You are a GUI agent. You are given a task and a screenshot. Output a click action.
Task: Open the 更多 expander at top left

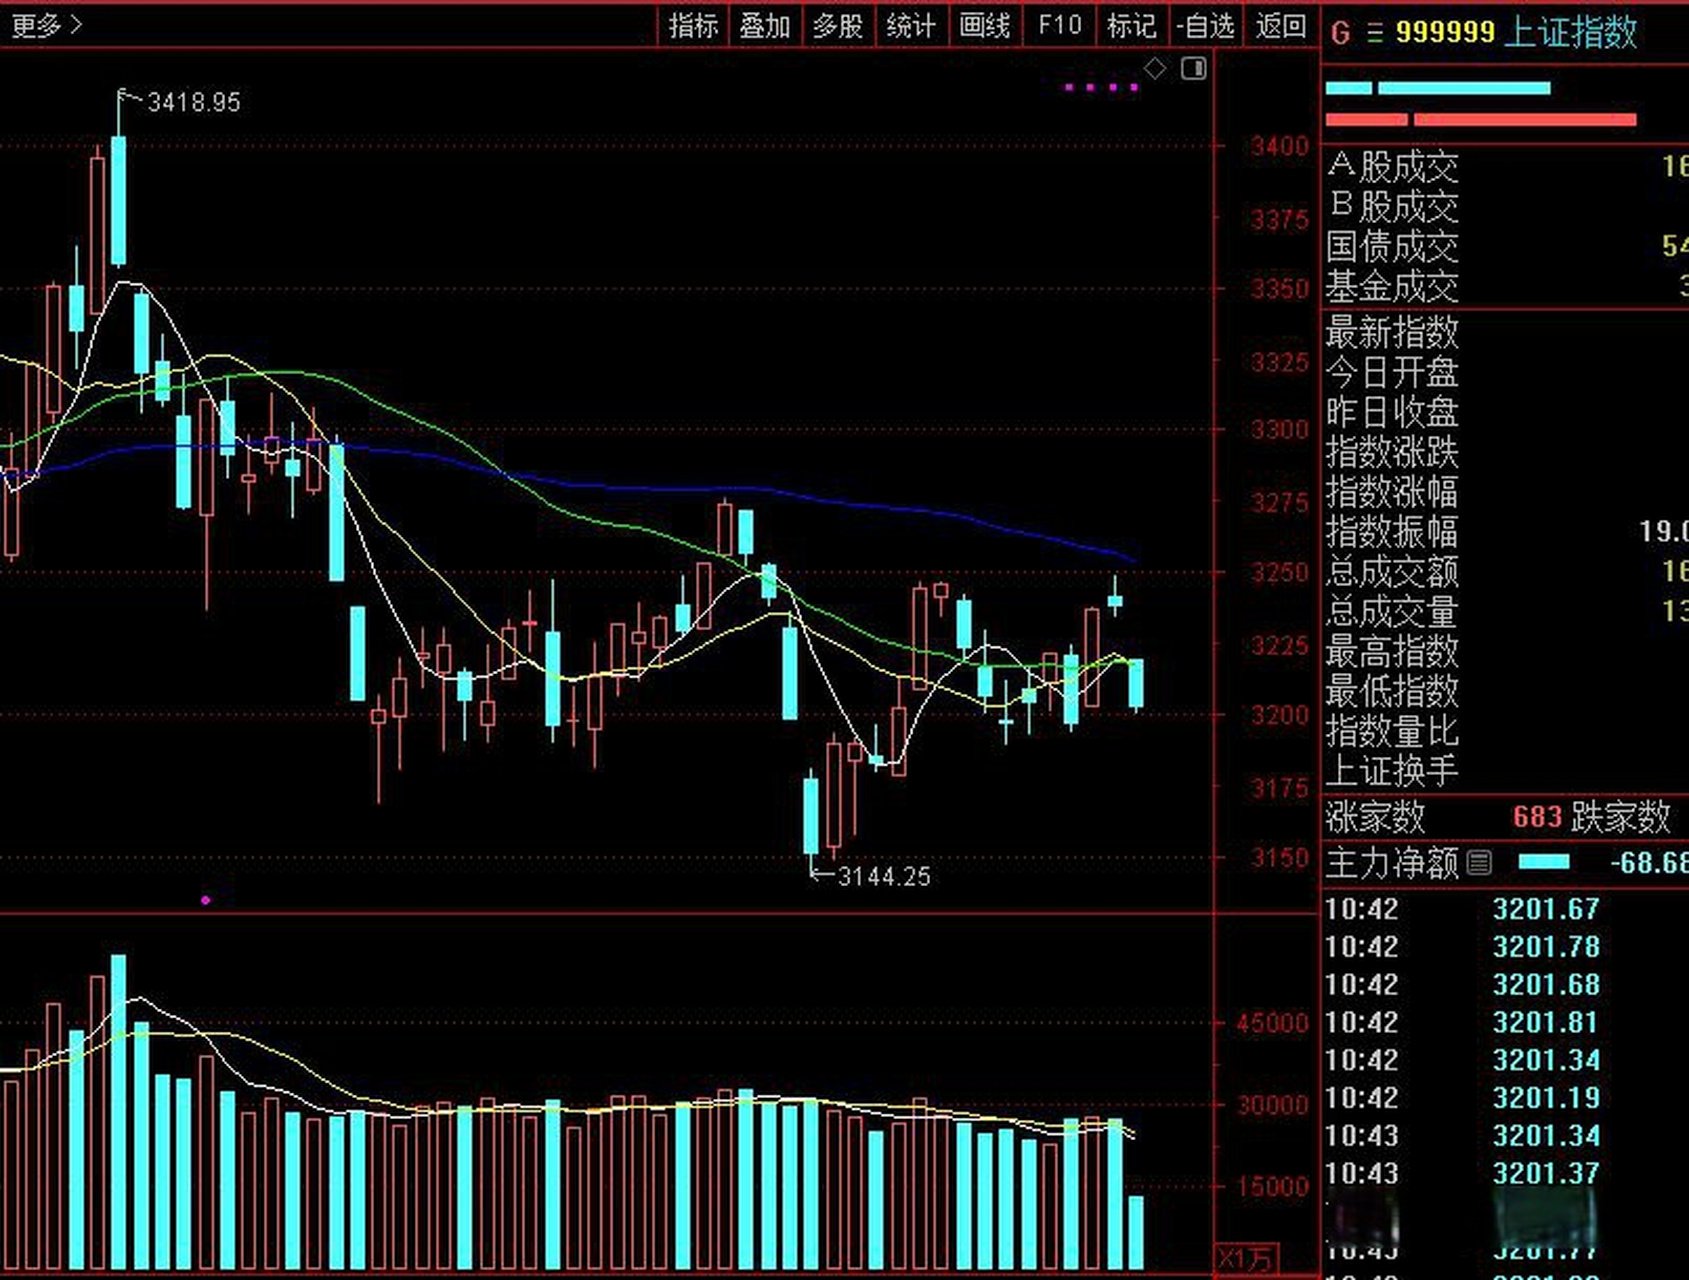46,25
